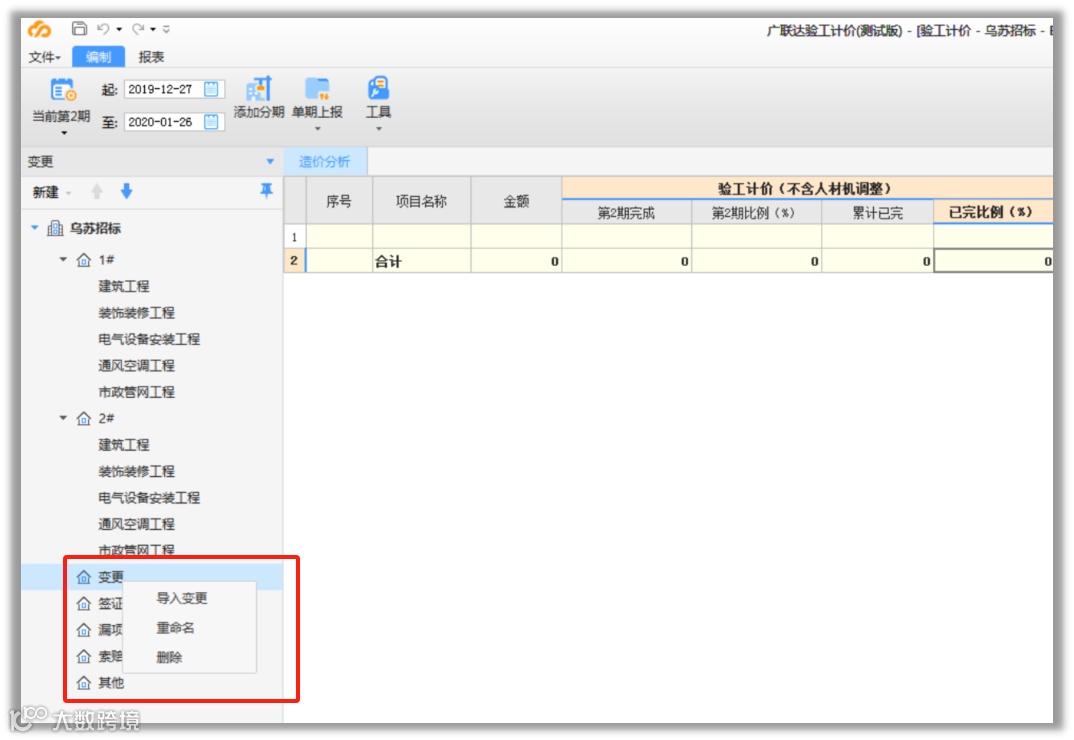The image size is (1074, 740).
Task: Switch to the 编制 tab
Action: pos(98,57)
